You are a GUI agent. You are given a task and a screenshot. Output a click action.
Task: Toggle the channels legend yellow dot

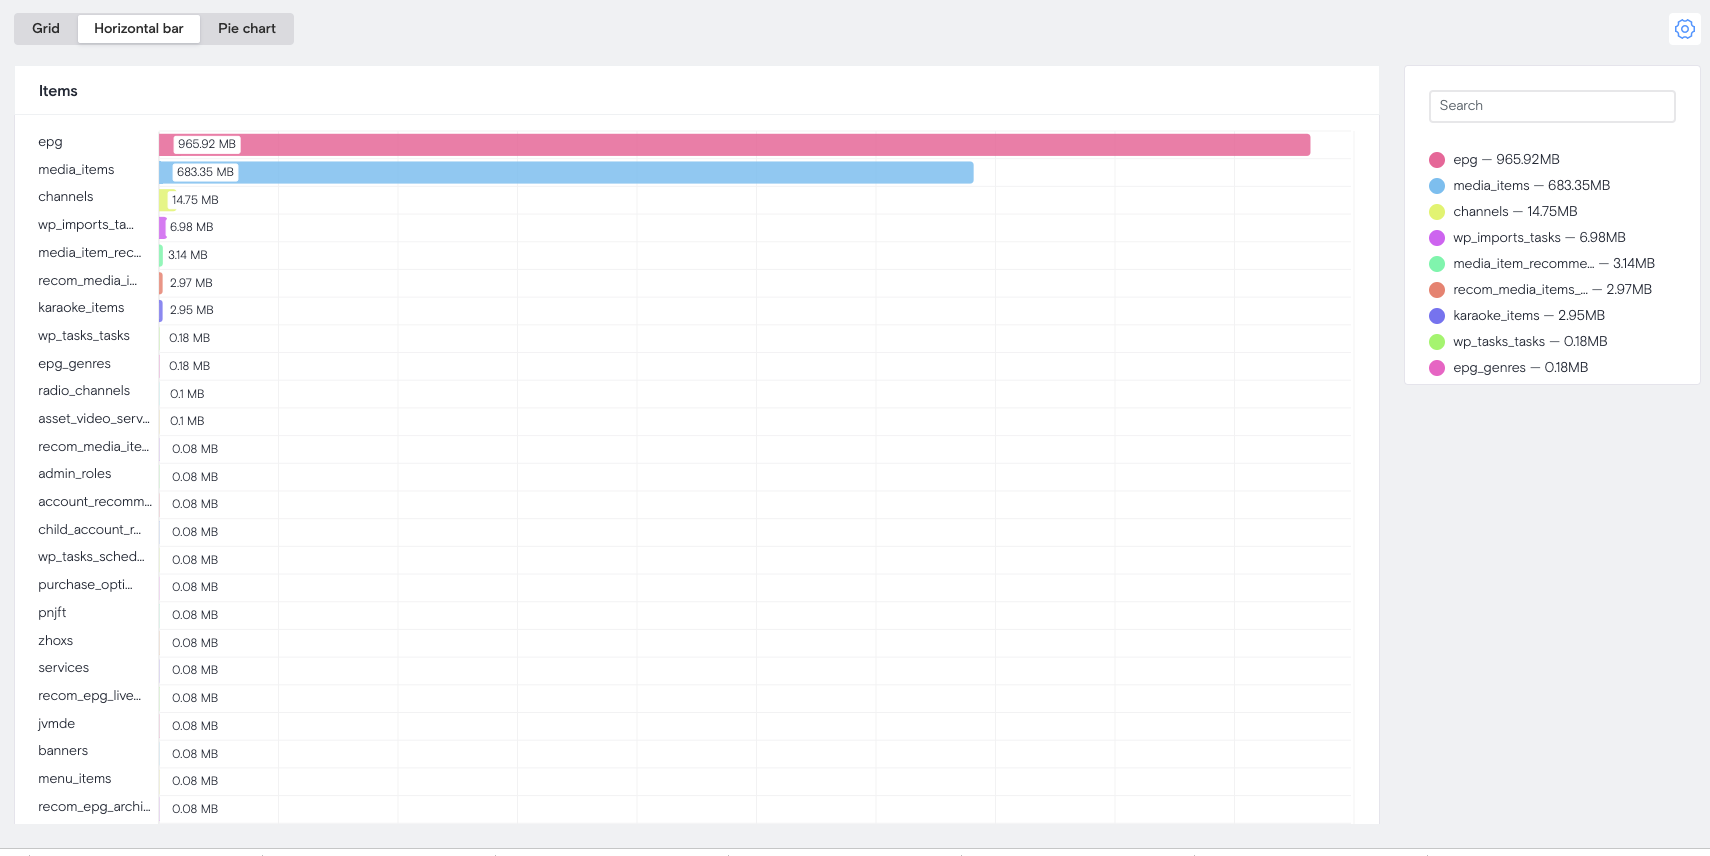tap(1437, 212)
